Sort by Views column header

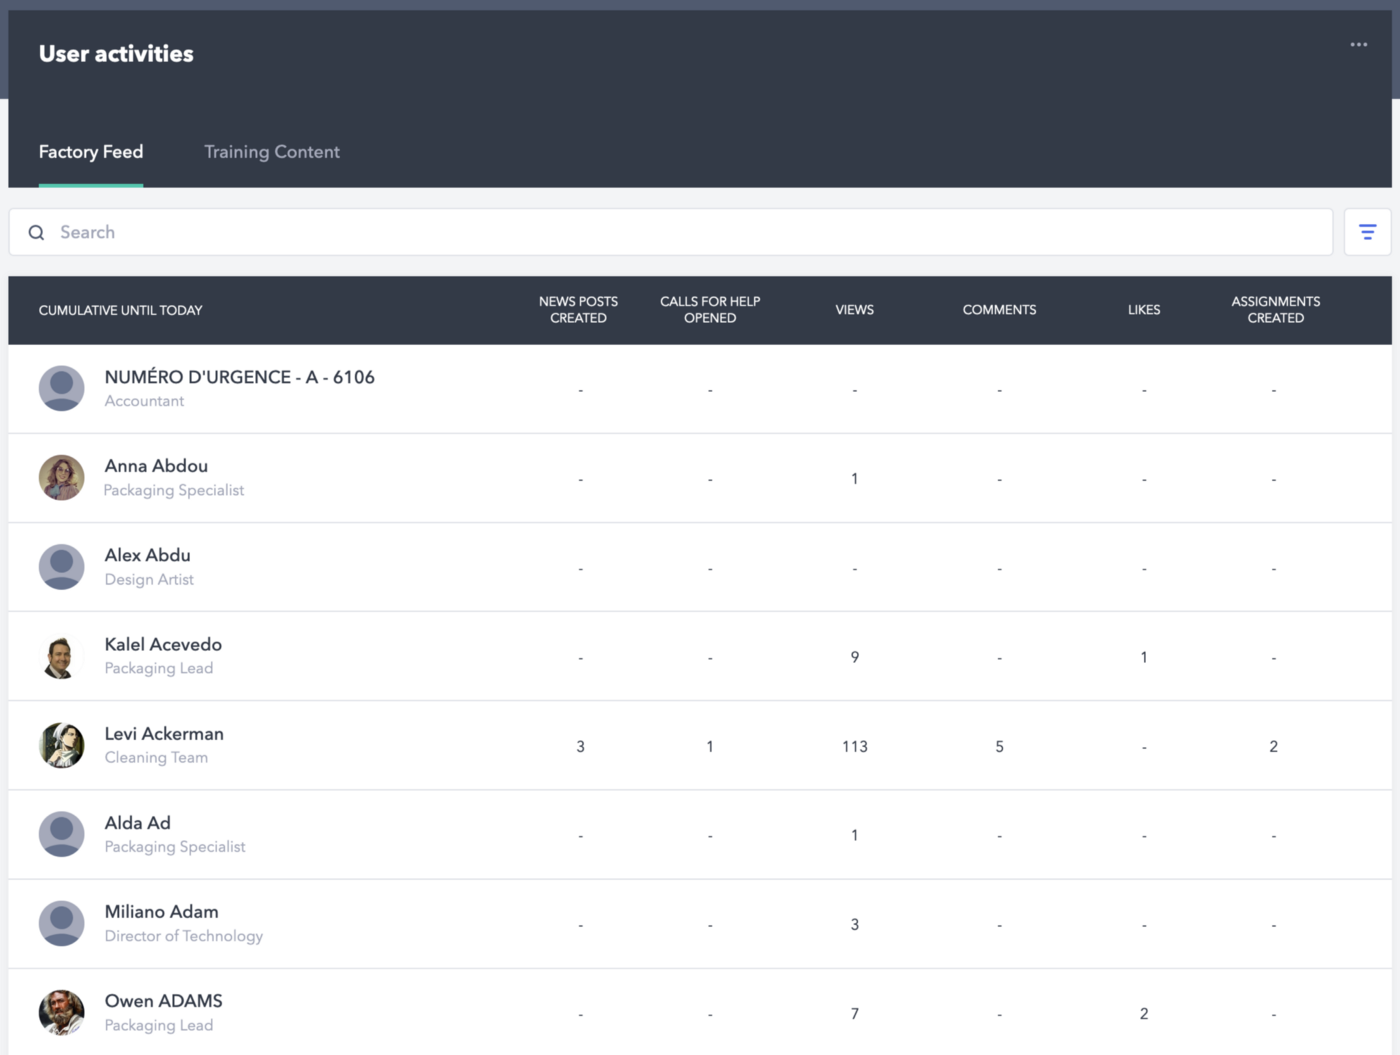[855, 310]
